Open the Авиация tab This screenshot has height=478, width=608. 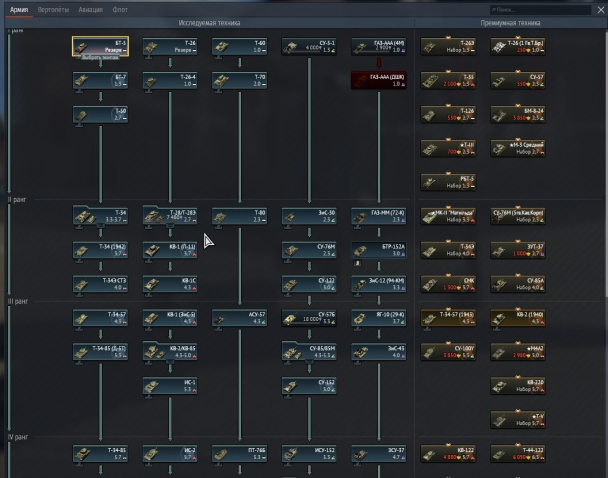[90, 10]
